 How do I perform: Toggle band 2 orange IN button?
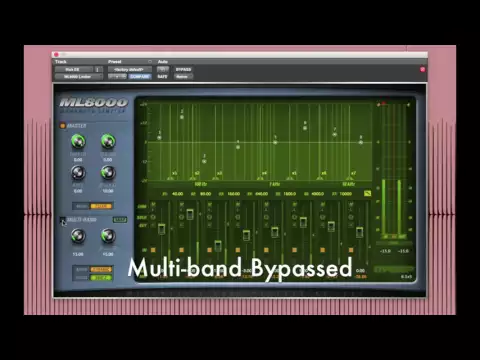pos(182,250)
